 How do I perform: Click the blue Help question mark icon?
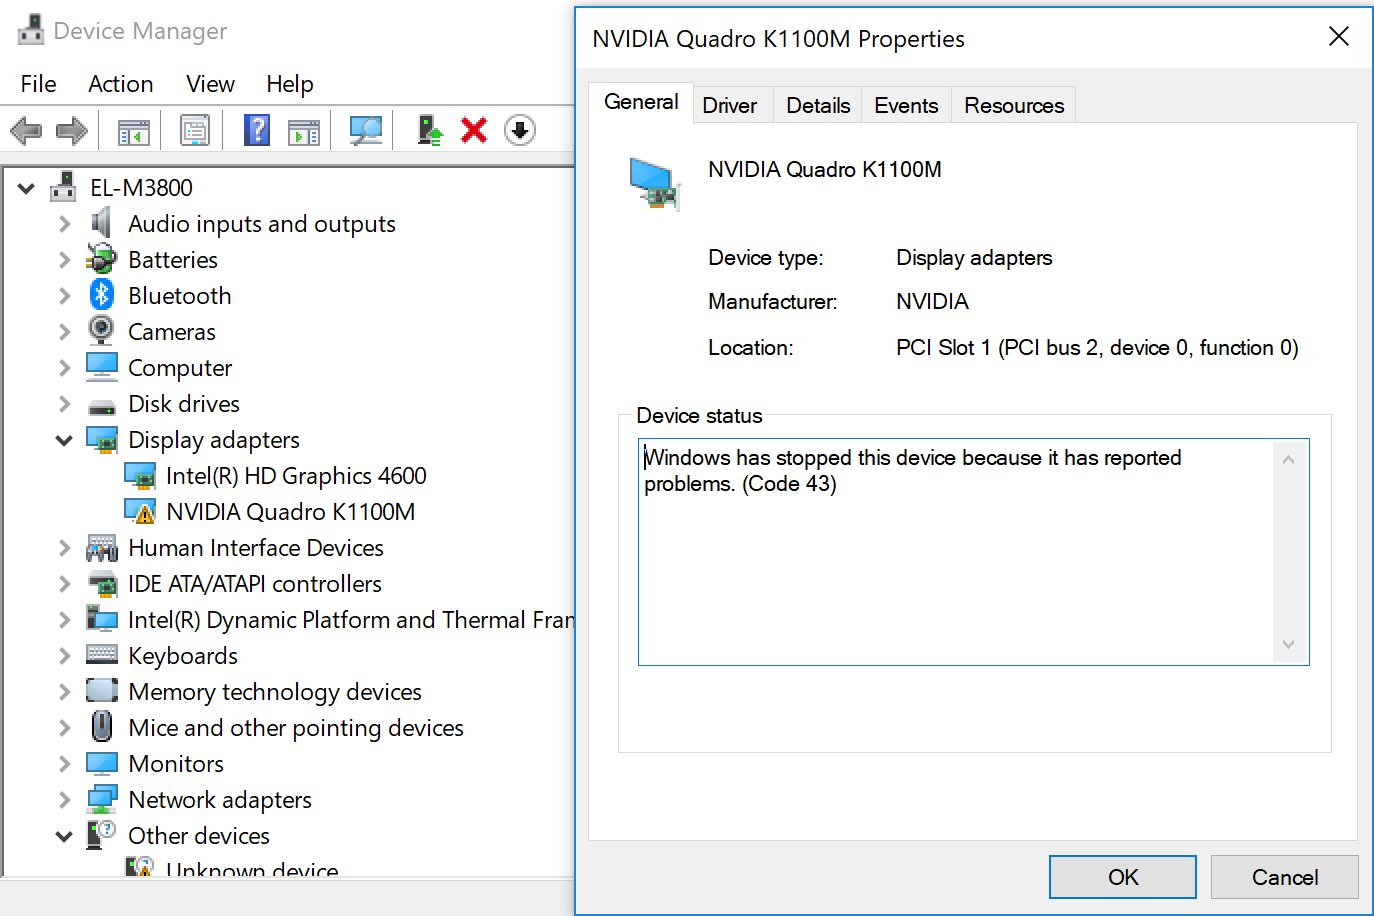coord(257,130)
